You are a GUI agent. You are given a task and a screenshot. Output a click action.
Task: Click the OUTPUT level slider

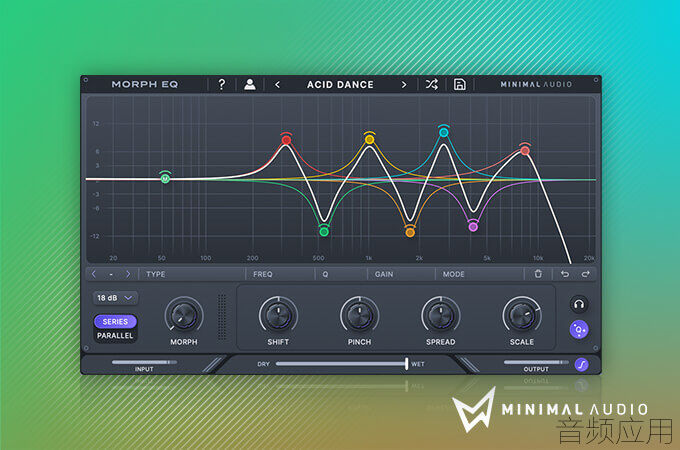tap(536, 362)
